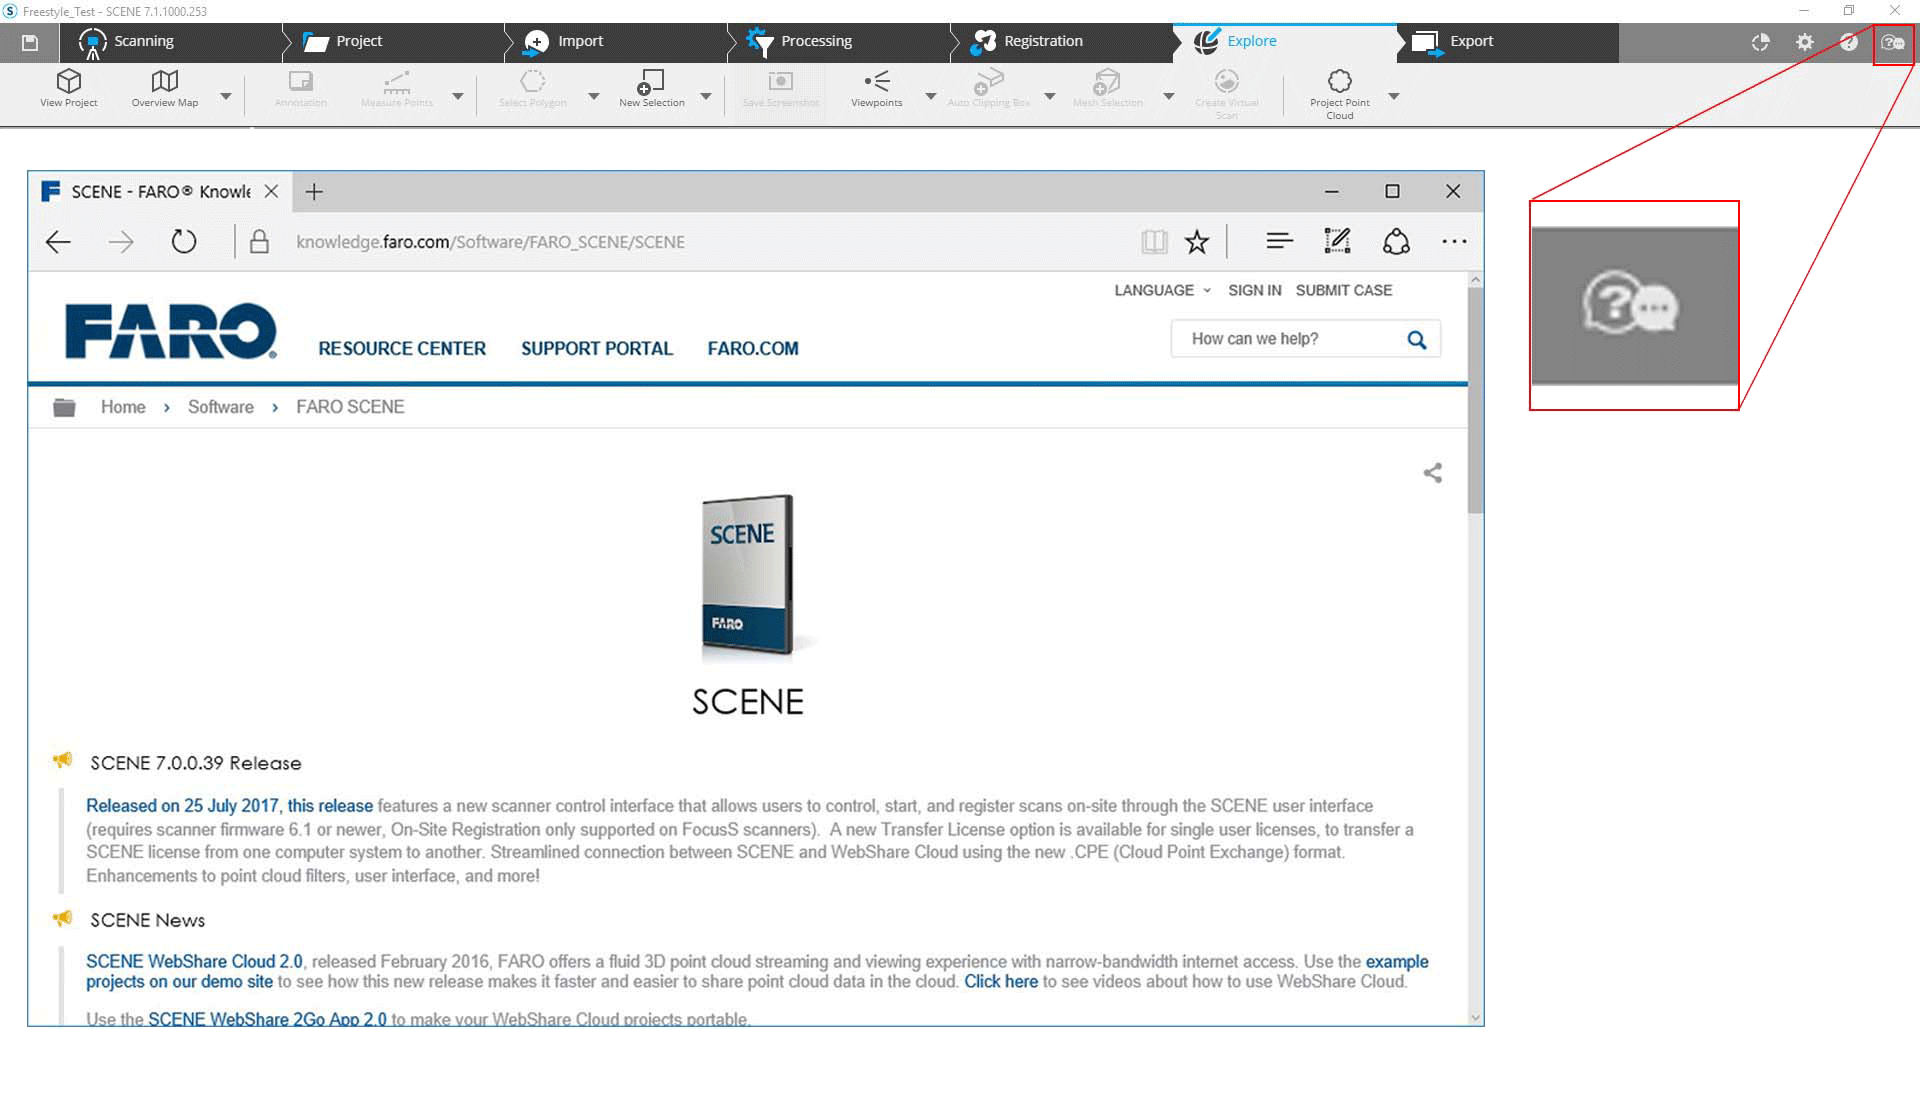Click the Home breadcrumb link
Image resolution: width=1920 pixels, height=1100 pixels.
[123, 407]
